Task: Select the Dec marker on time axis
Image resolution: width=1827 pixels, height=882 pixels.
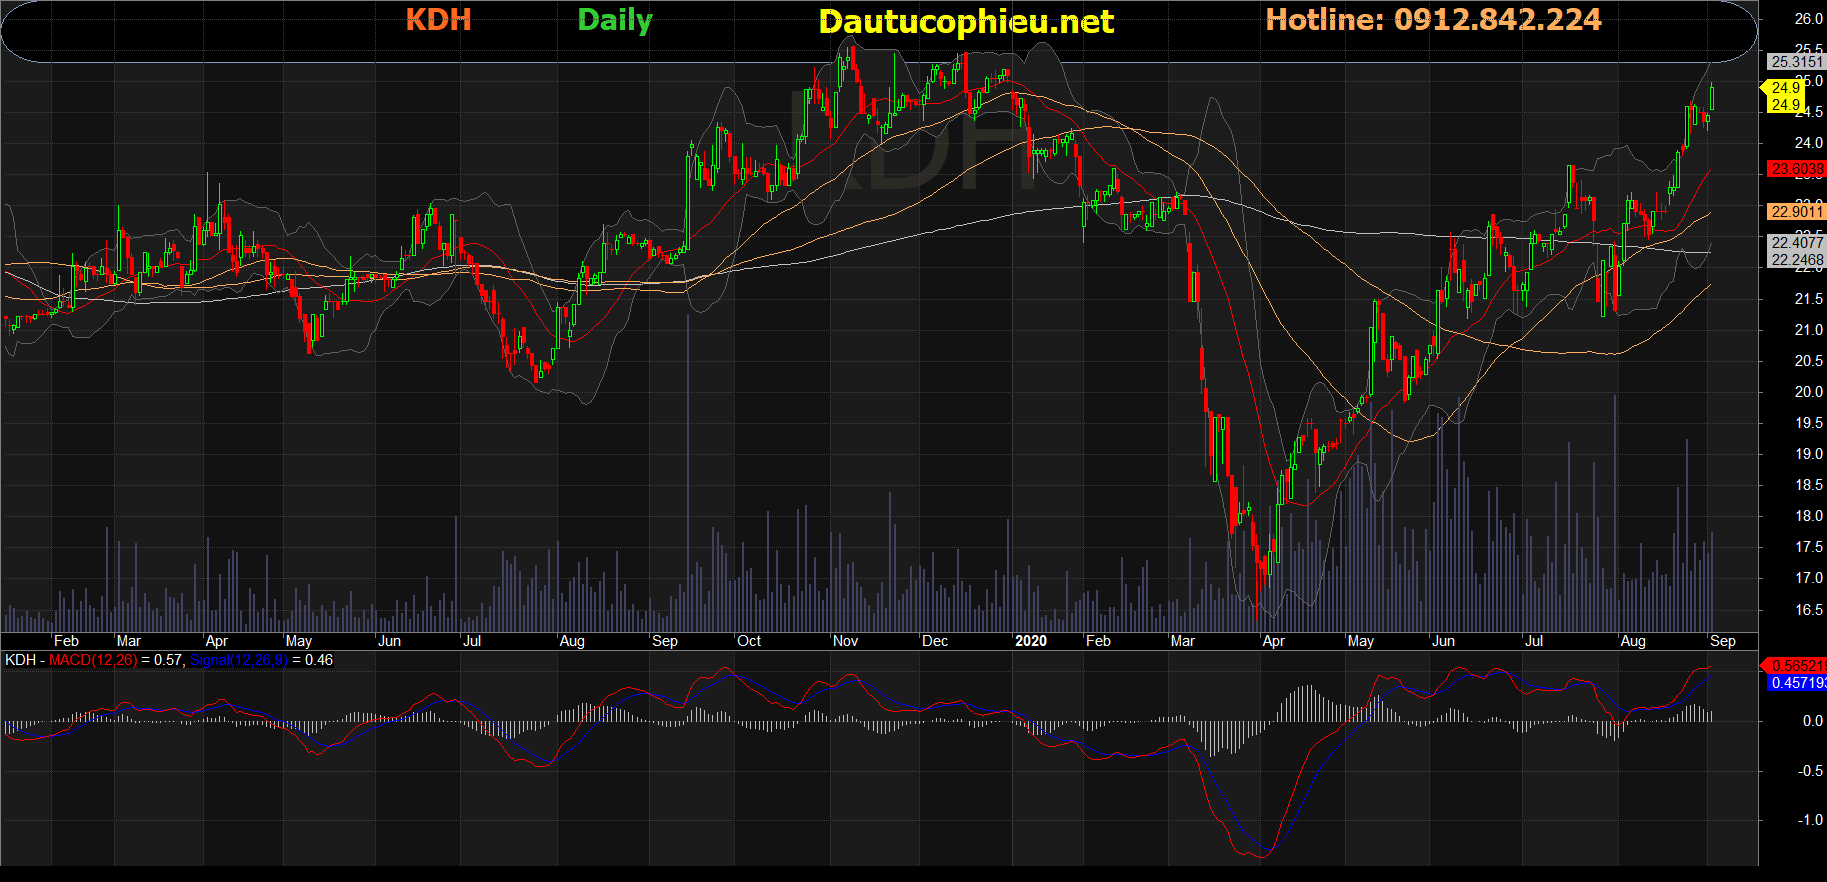Action: click(934, 641)
